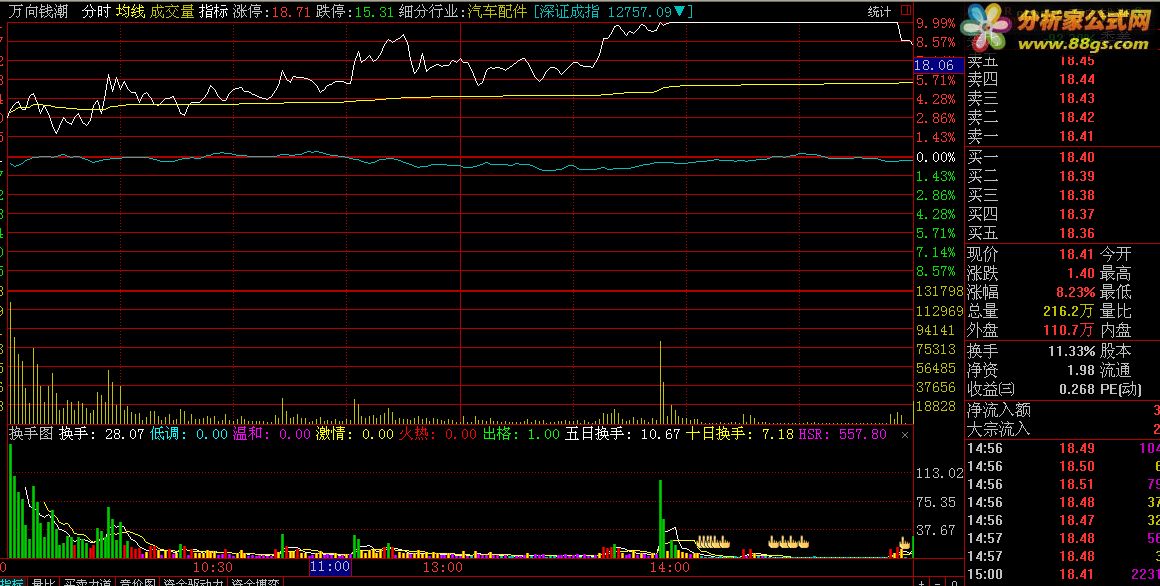The height and width of the screenshot is (586, 1160).
Task: Click the 分析家公式网 flower logo
Action: tap(986, 28)
